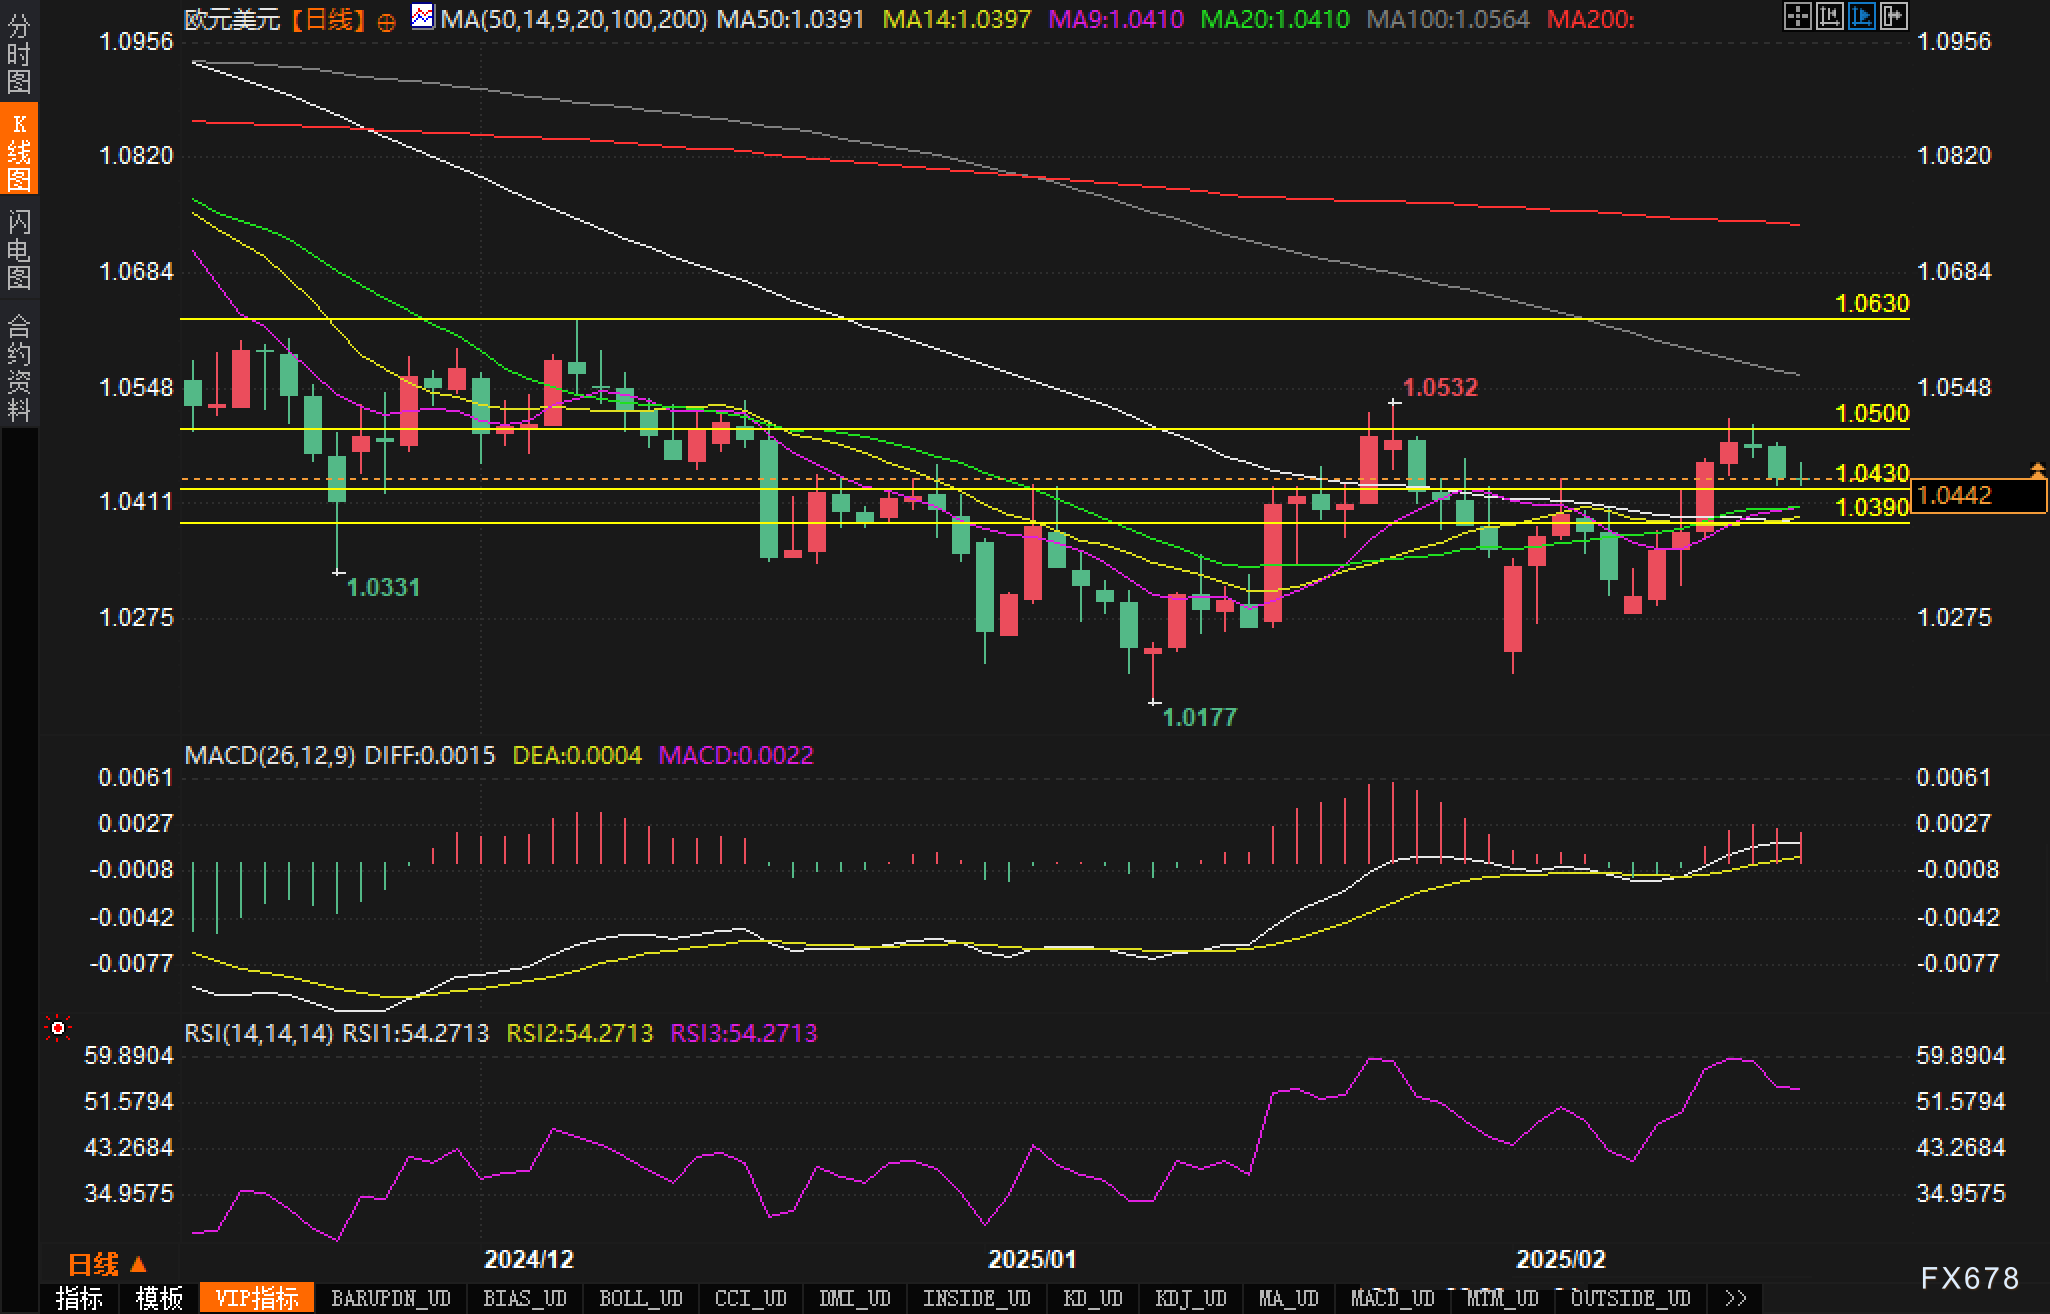The height and width of the screenshot is (1314, 2050).
Task: Click the crosshair cursor icon at top right
Action: (1797, 16)
